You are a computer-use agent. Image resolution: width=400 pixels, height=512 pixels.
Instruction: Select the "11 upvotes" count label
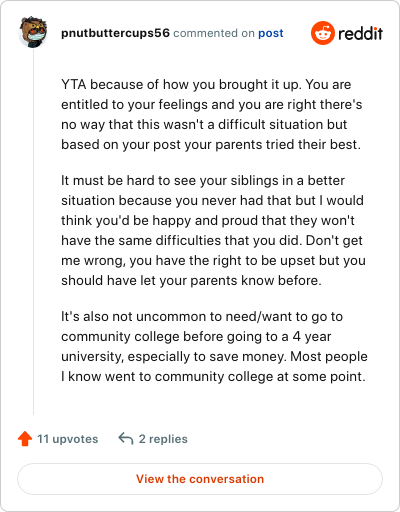(68, 439)
